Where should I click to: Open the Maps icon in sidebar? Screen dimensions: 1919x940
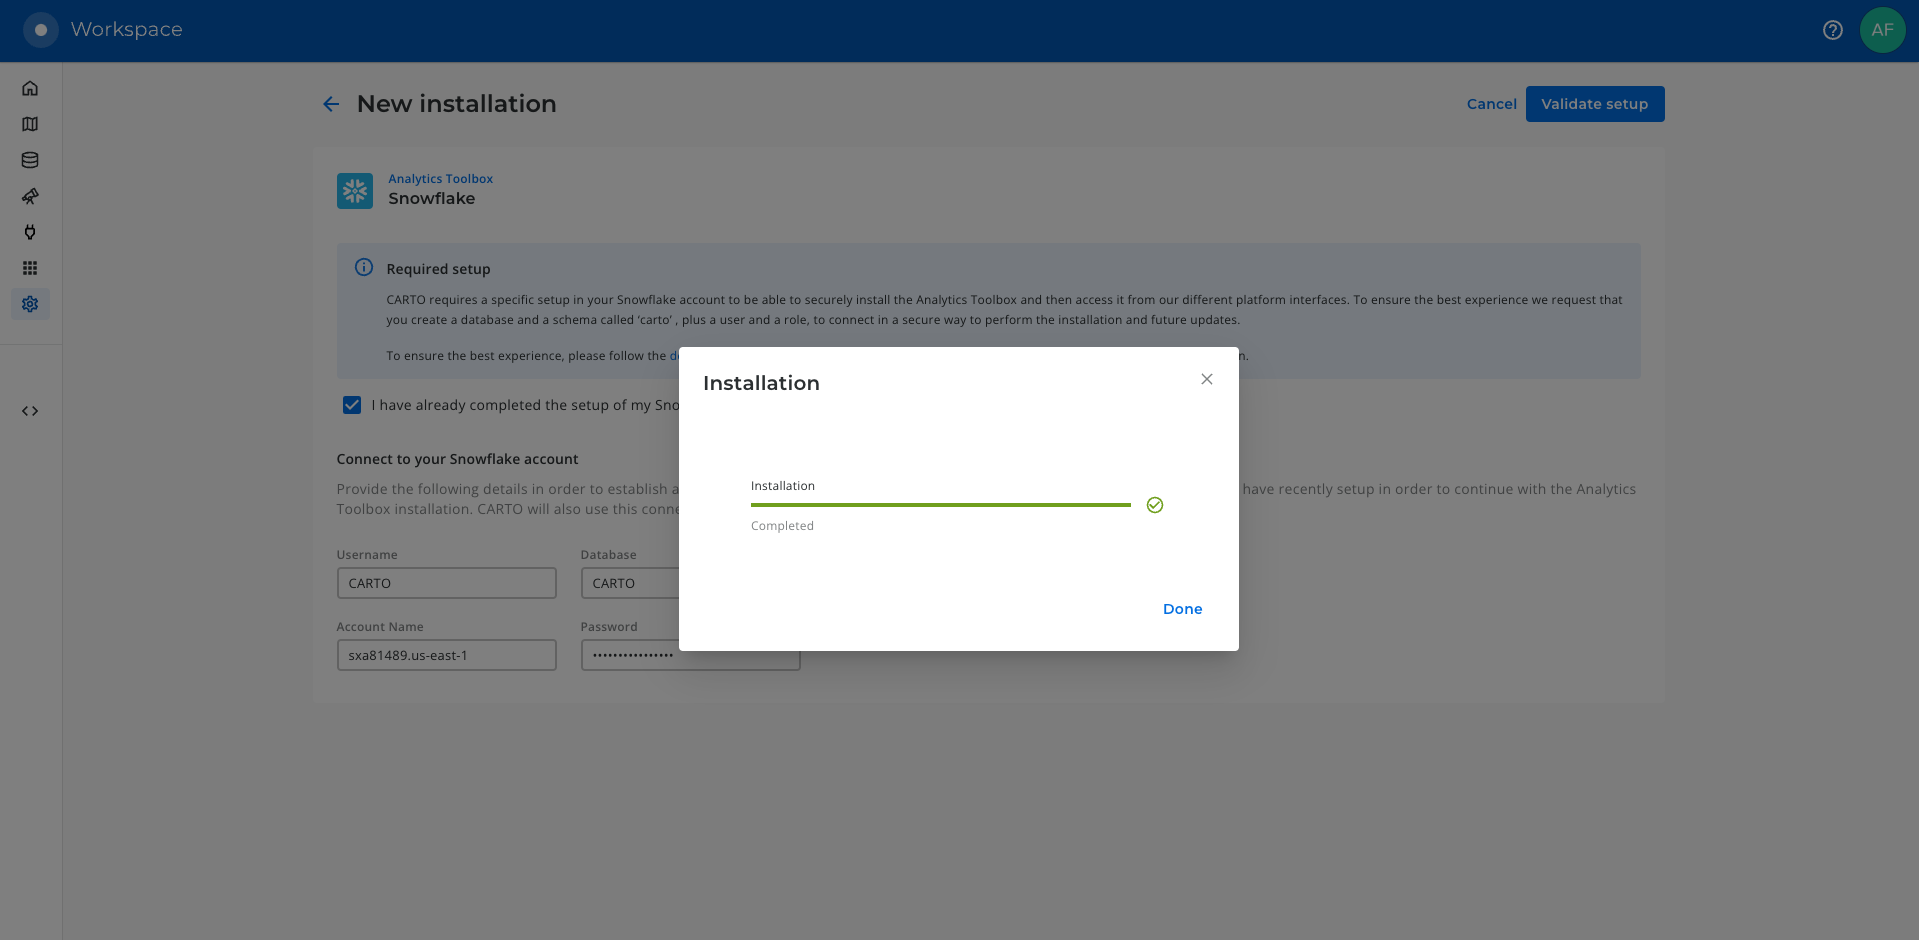[x=30, y=124]
